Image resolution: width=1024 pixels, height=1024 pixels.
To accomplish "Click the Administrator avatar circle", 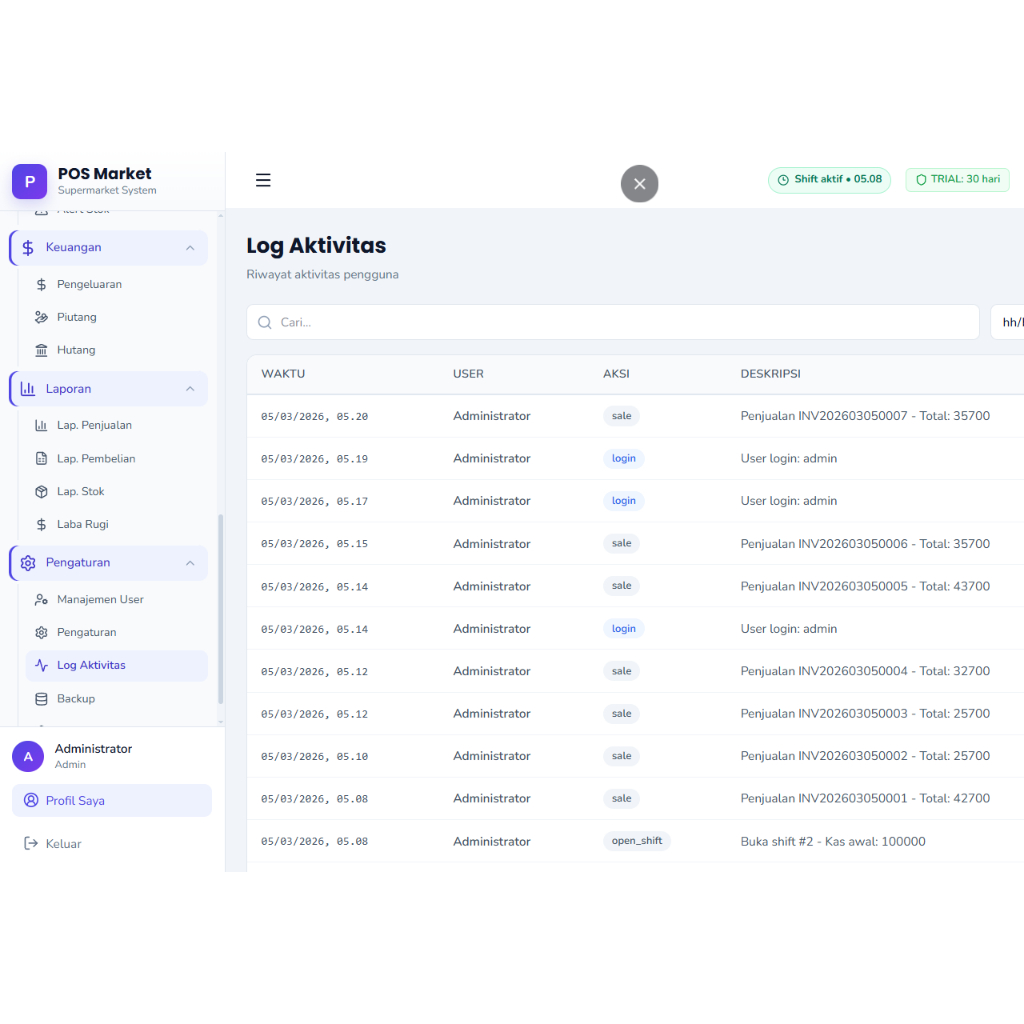I will click(x=28, y=756).
